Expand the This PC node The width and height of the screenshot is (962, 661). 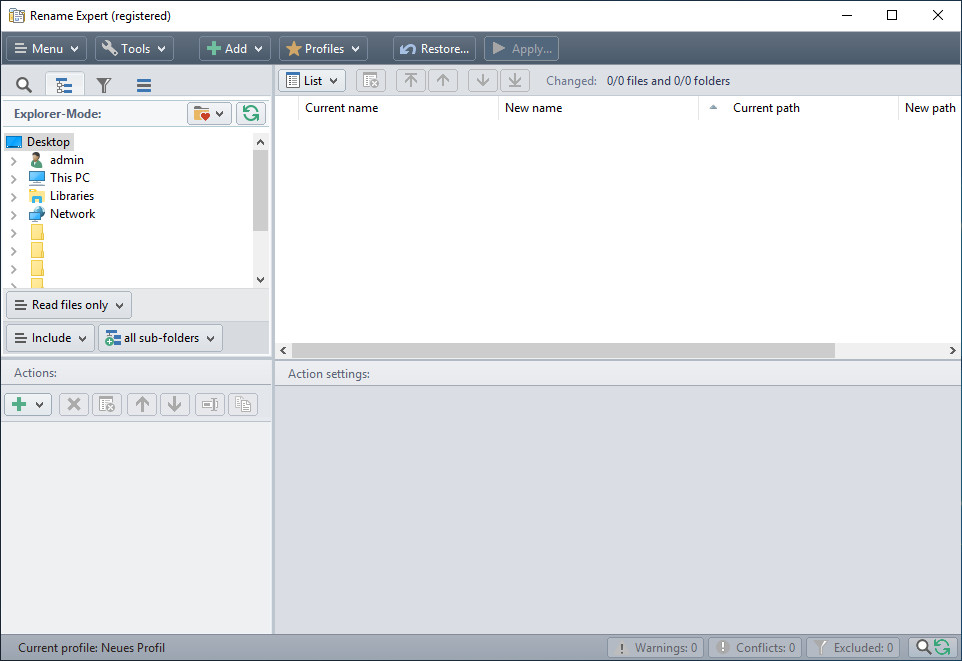(13, 179)
